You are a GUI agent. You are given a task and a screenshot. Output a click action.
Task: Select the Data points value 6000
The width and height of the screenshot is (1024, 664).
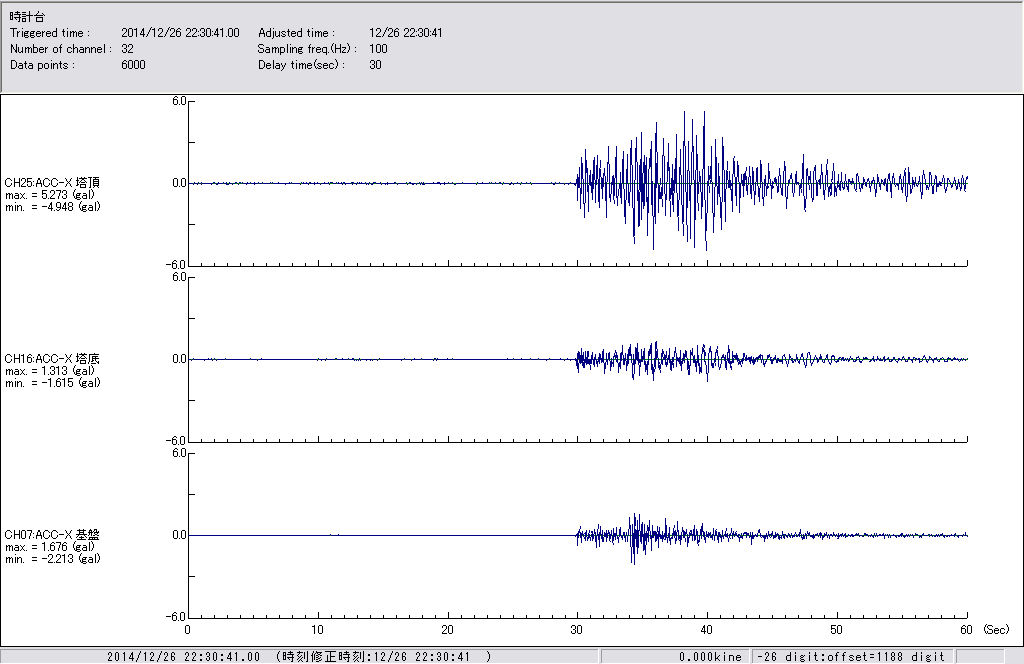[133, 65]
